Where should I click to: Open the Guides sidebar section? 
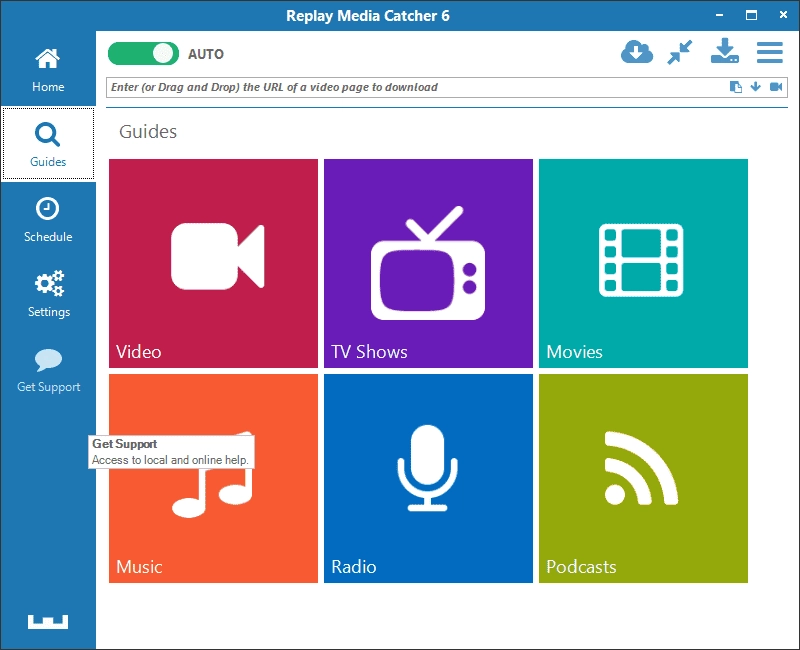pyautogui.click(x=48, y=144)
